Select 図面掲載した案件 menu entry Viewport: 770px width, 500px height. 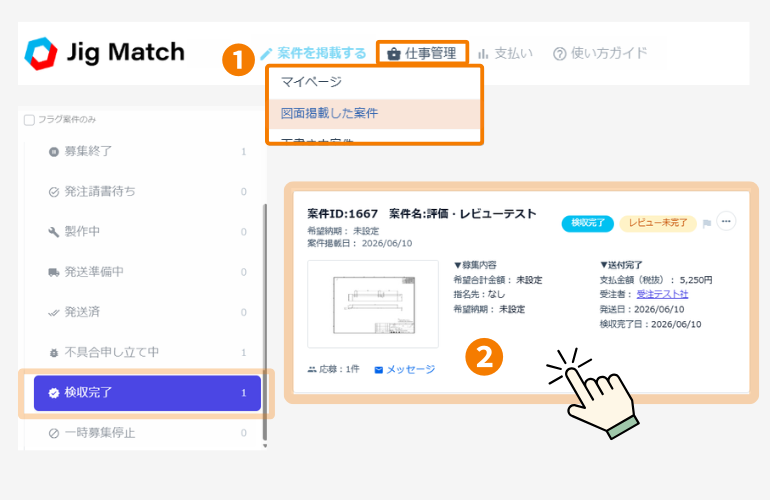pyautogui.click(x=374, y=113)
